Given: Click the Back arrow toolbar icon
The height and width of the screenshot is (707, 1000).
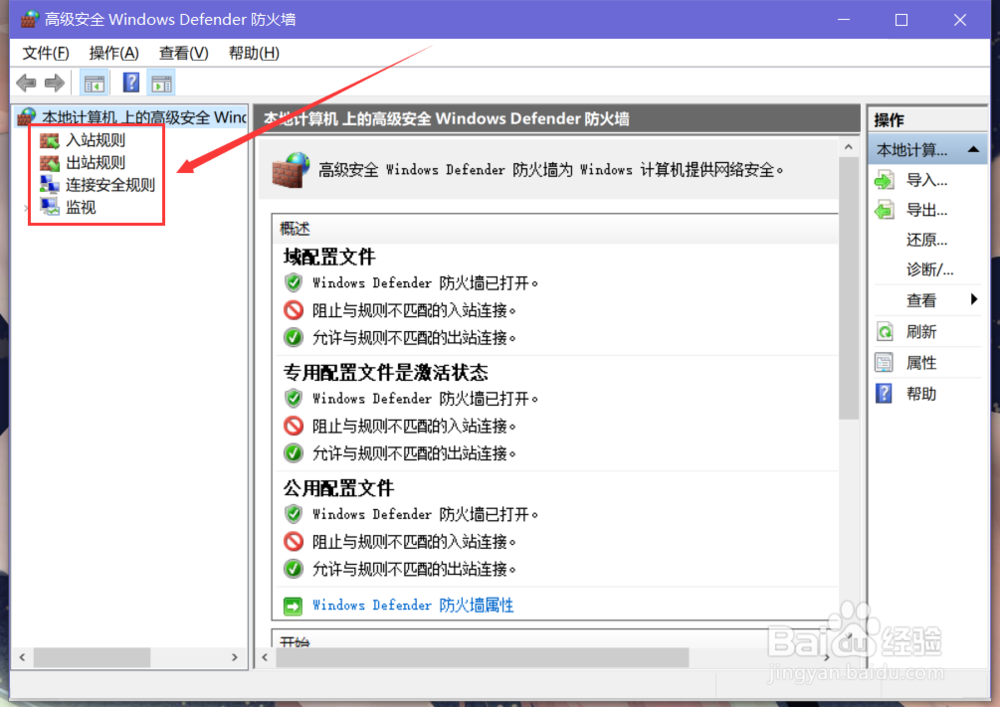Looking at the screenshot, I should (26, 83).
